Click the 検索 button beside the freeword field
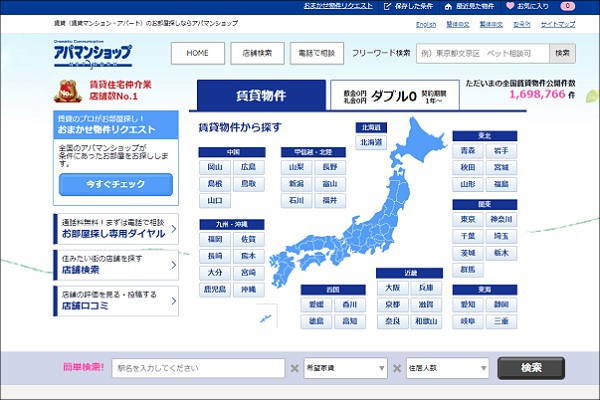The height and width of the screenshot is (400, 600). [562, 53]
